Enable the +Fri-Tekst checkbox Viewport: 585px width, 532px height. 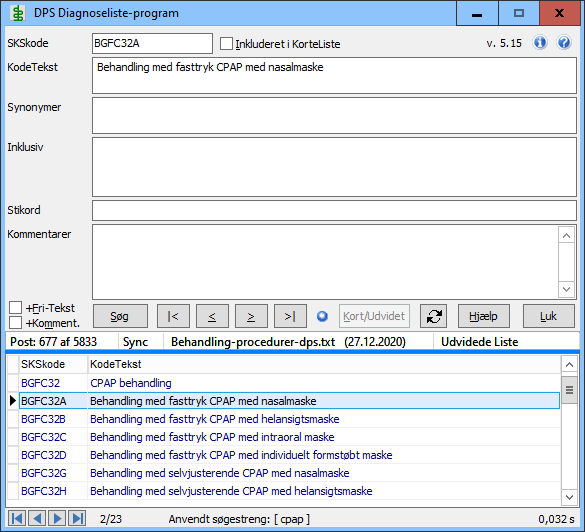(x=15, y=308)
